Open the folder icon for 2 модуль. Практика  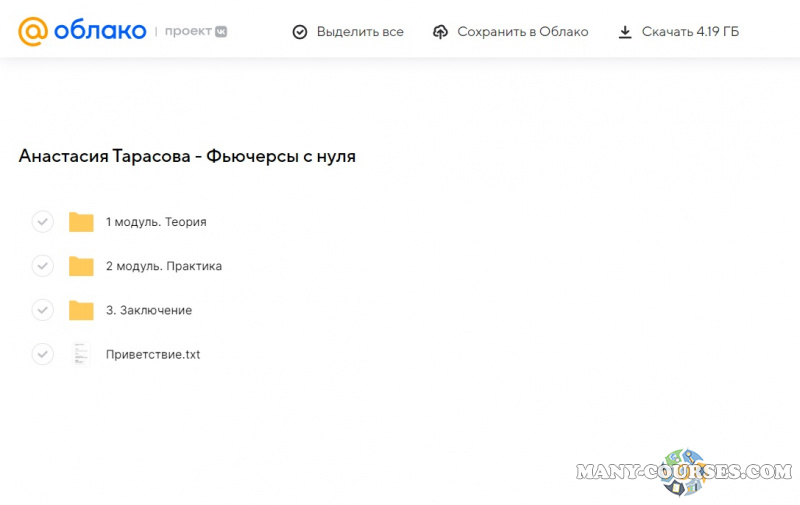click(x=81, y=266)
